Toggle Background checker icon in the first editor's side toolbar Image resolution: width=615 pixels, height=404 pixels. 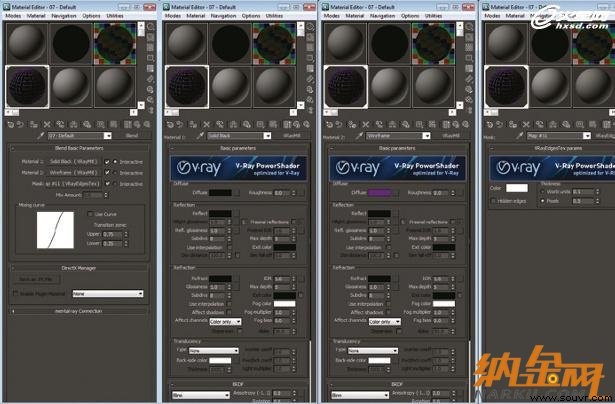click(151, 48)
